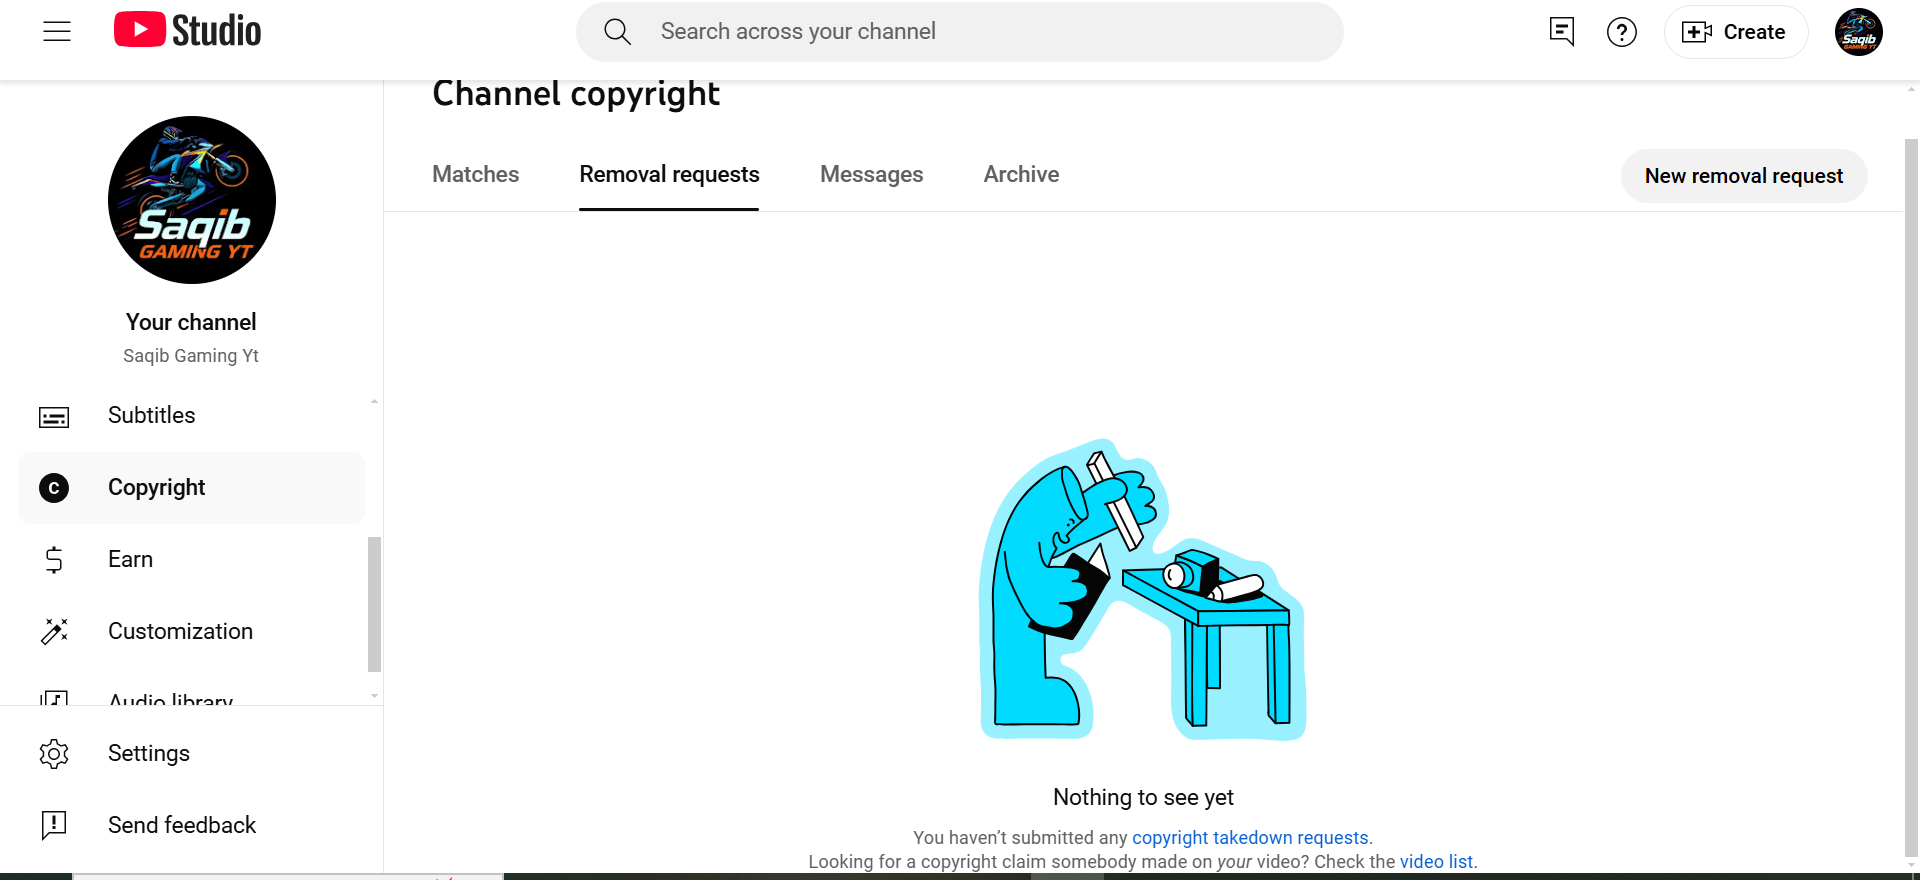Switch to the Matches tab

pos(476,175)
